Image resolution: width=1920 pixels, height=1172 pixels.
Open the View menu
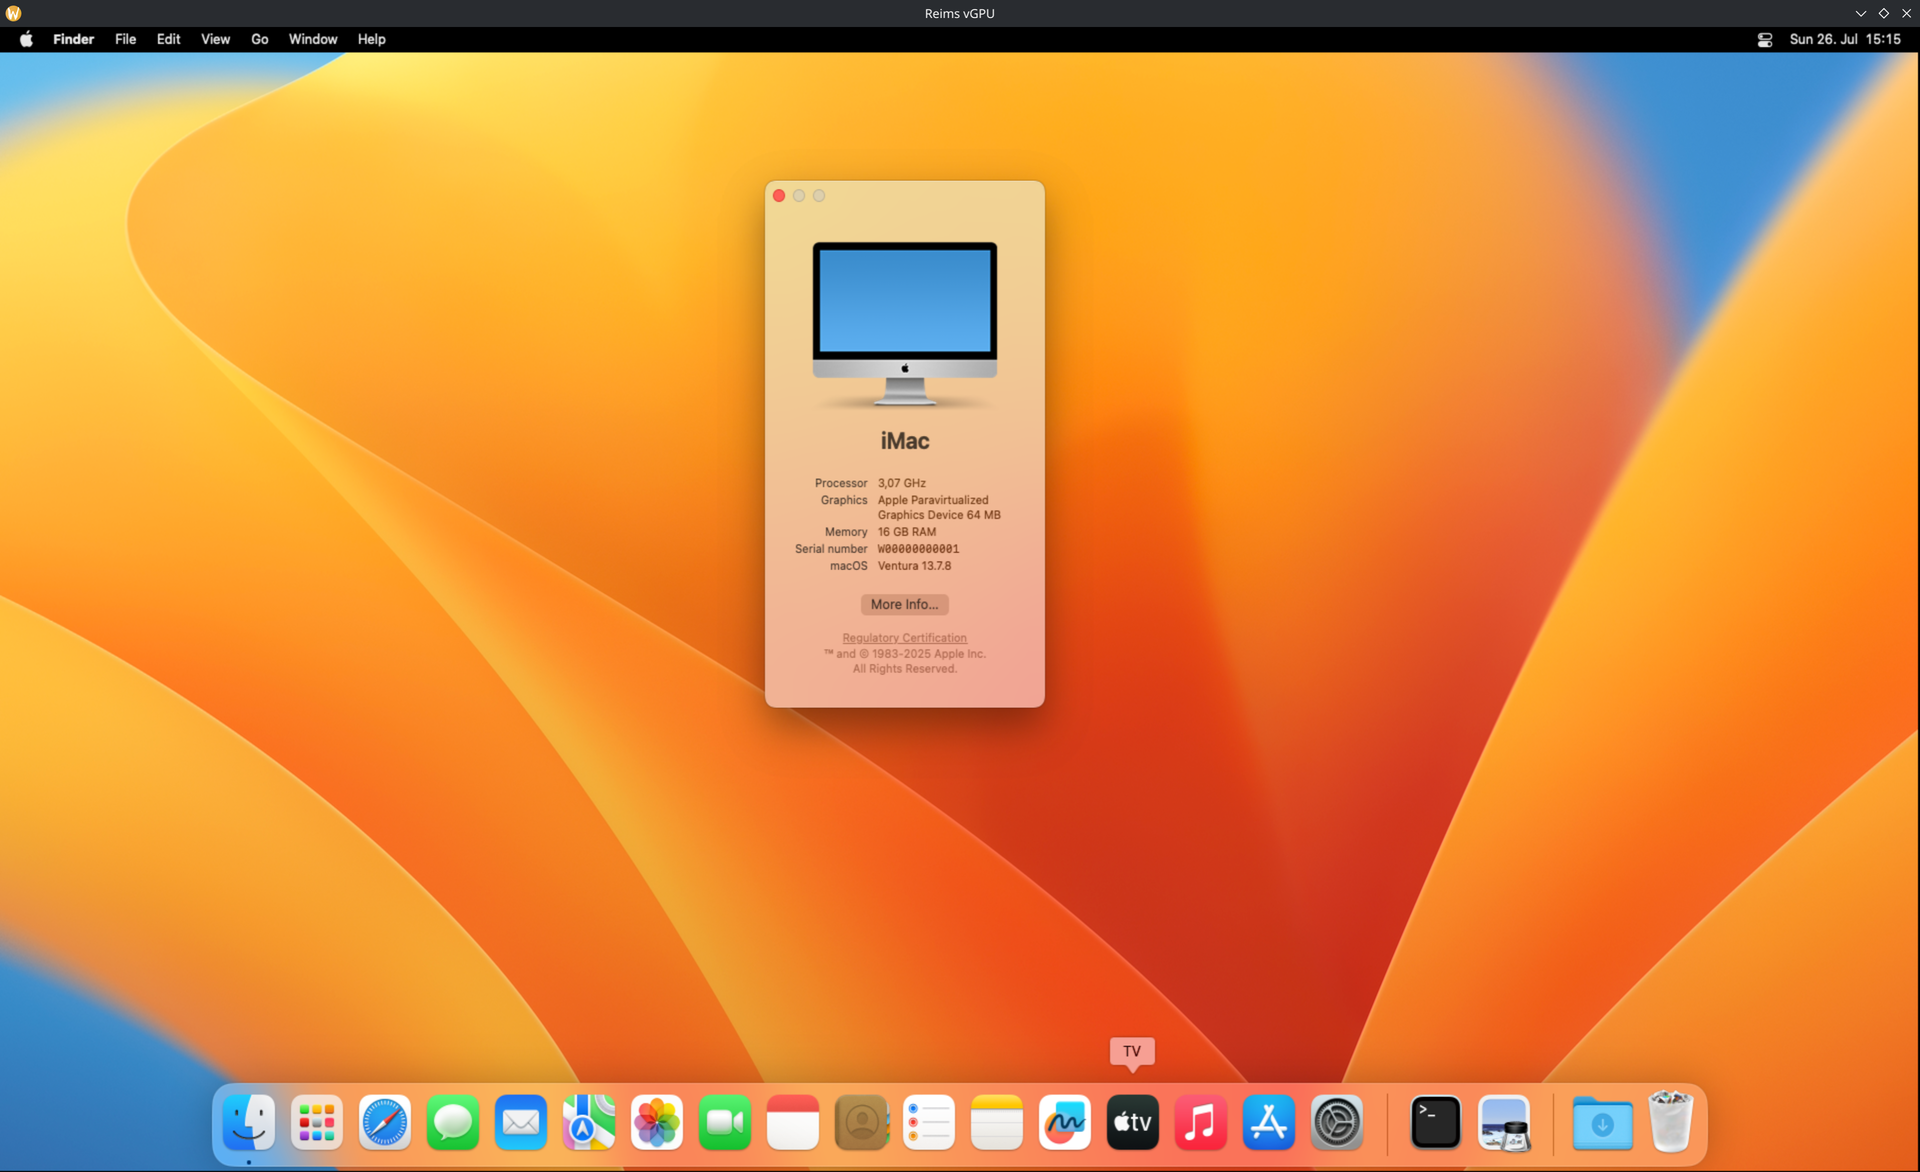click(x=215, y=39)
